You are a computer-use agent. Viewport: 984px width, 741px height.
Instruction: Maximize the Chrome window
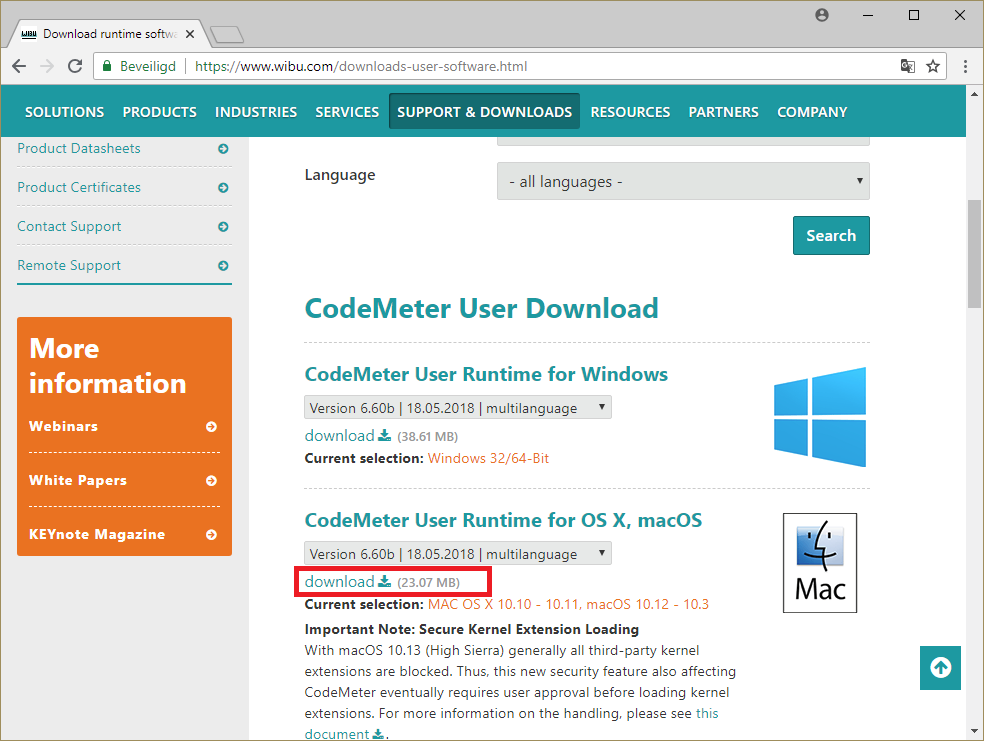point(914,15)
